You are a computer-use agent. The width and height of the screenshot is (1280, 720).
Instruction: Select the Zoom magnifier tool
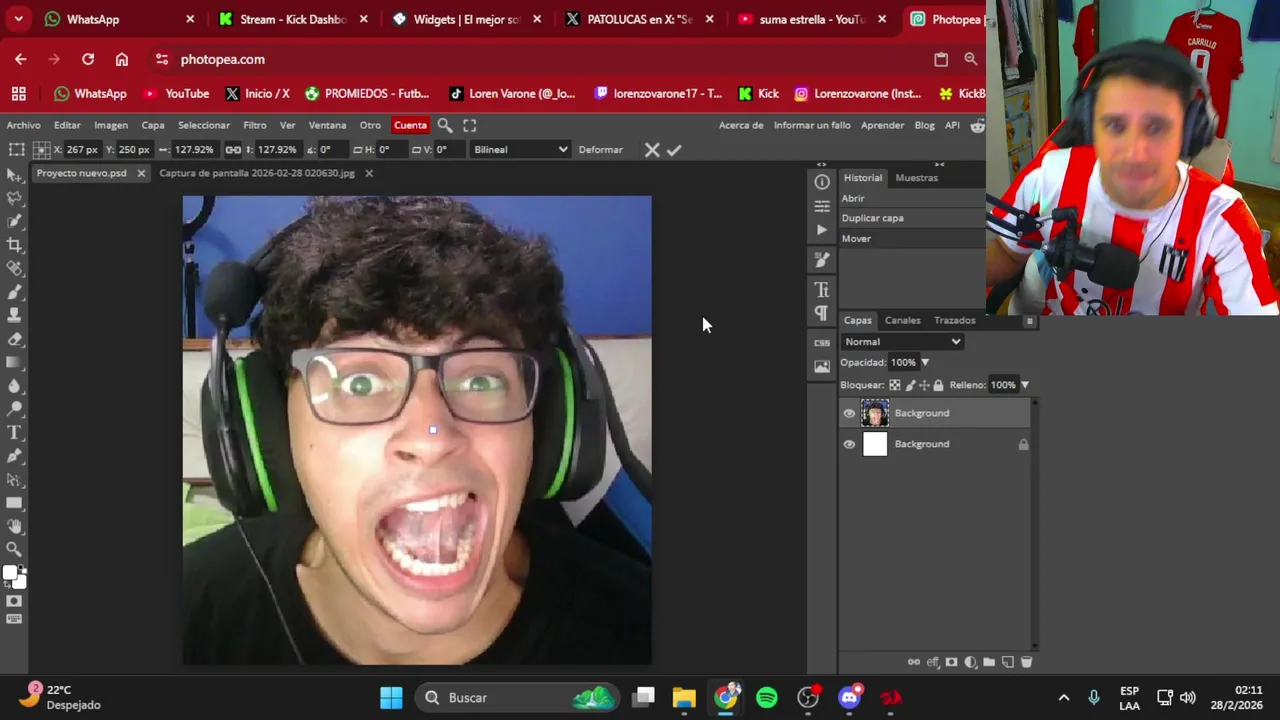14,549
